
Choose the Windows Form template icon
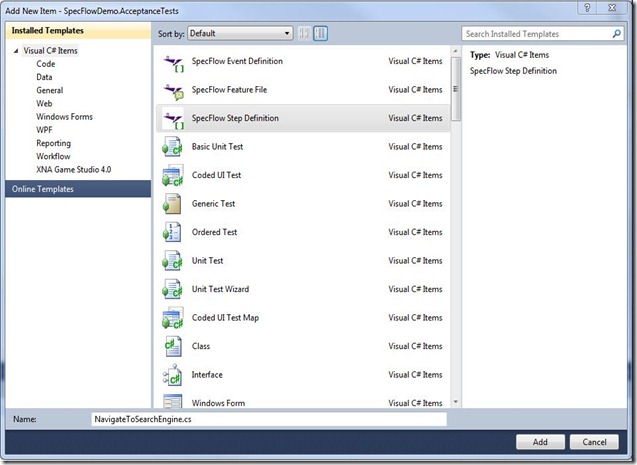(173, 401)
